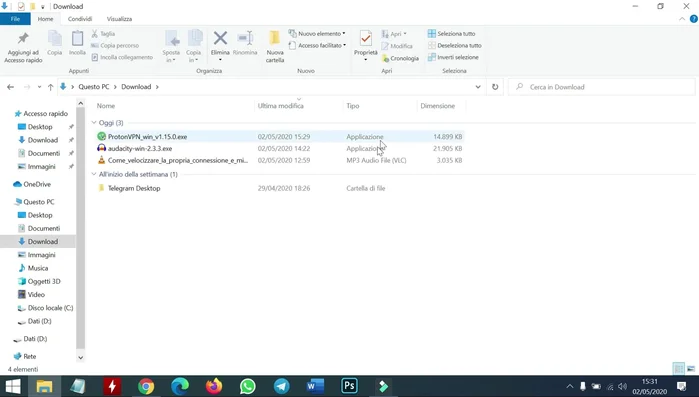Open the Apri dropdown in ribbon
Screen dimensions: 699x397
(x=394, y=34)
